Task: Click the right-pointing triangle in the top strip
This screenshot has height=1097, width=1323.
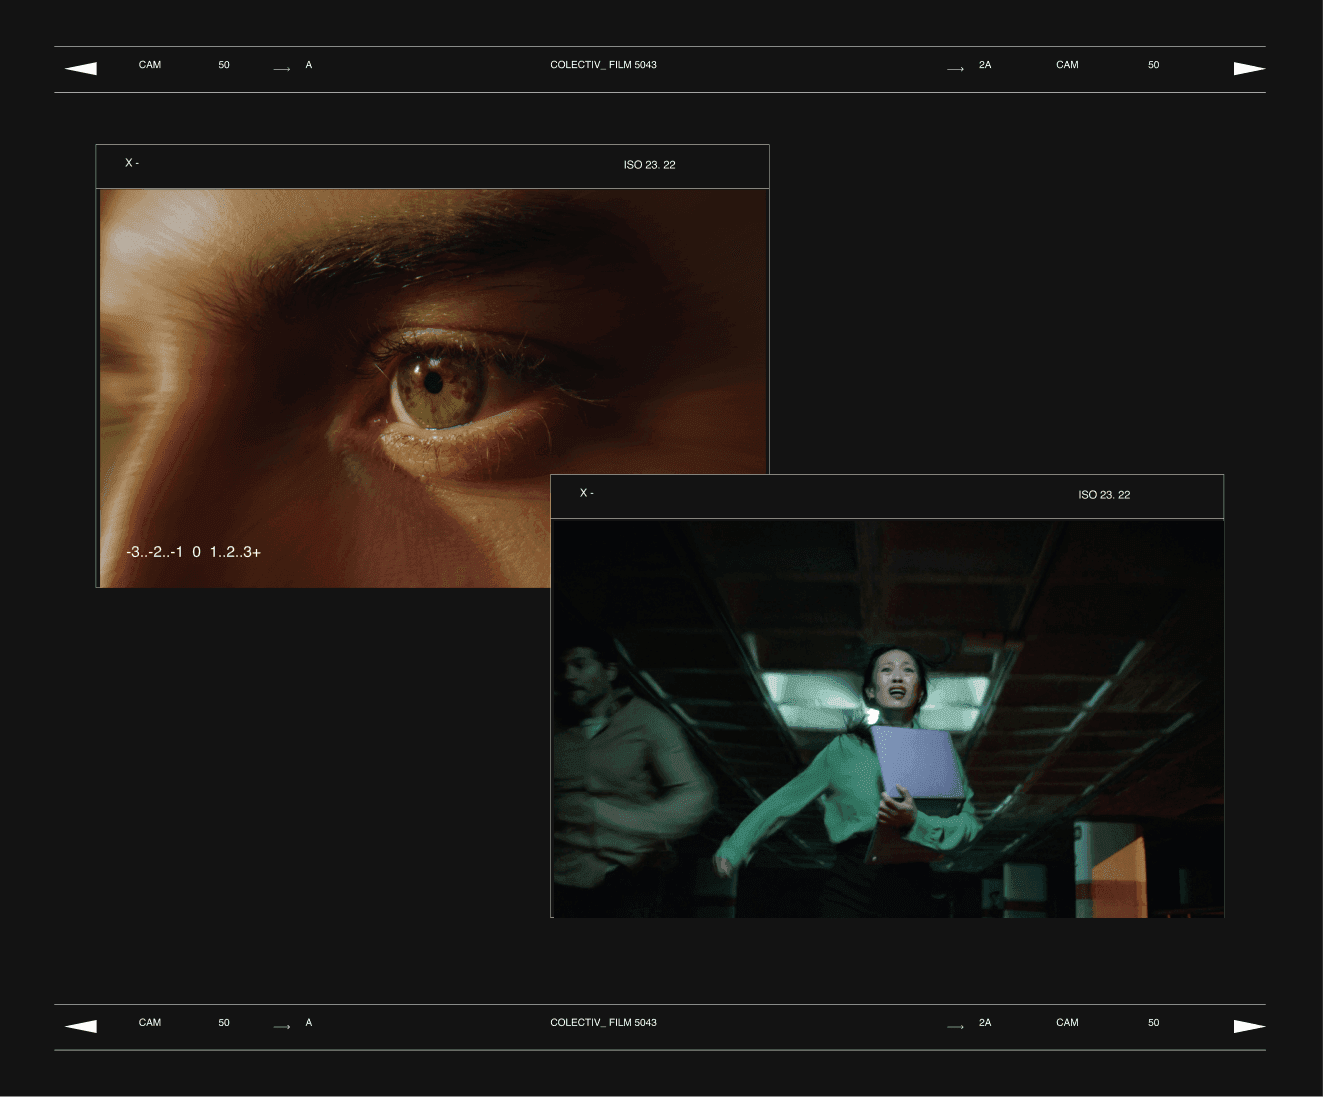Action: pos(1249,69)
